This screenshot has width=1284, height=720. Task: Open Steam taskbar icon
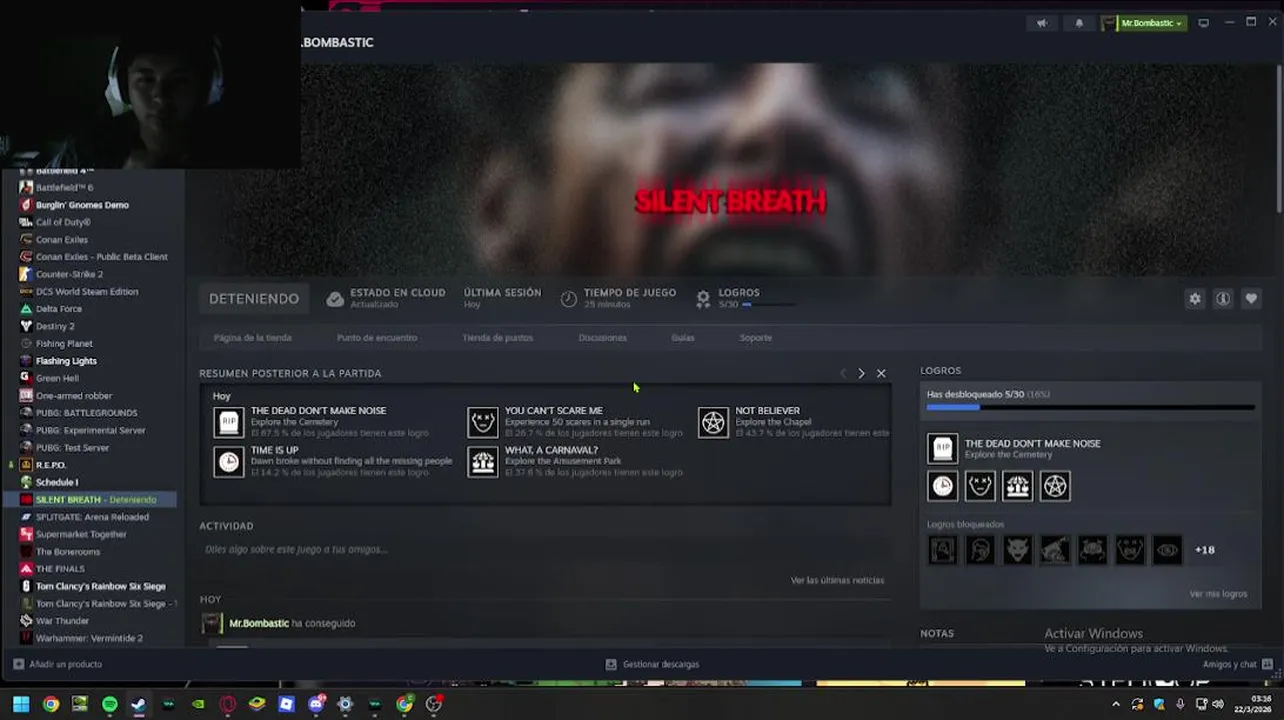139,704
